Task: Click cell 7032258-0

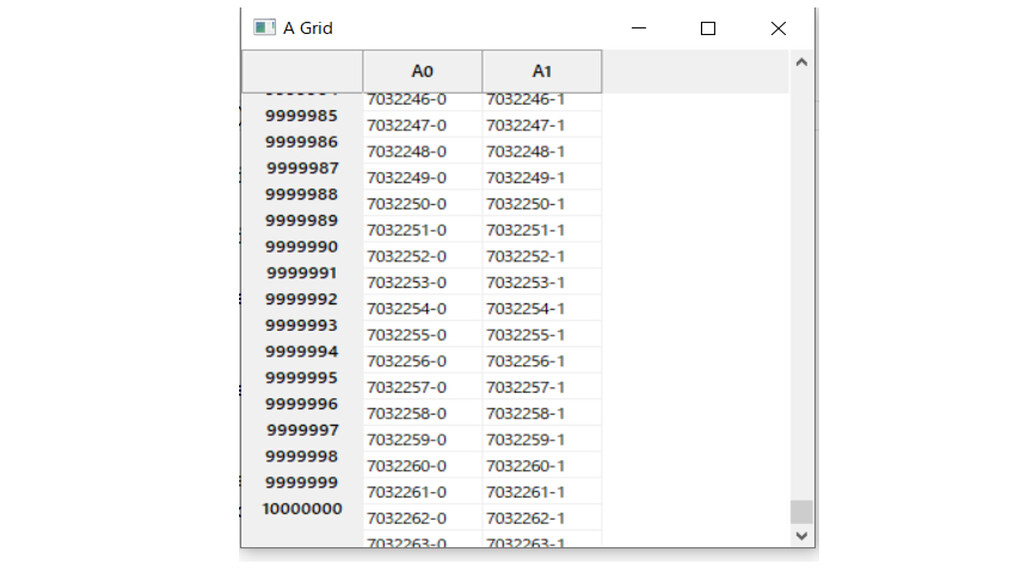Action: (423, 413)
